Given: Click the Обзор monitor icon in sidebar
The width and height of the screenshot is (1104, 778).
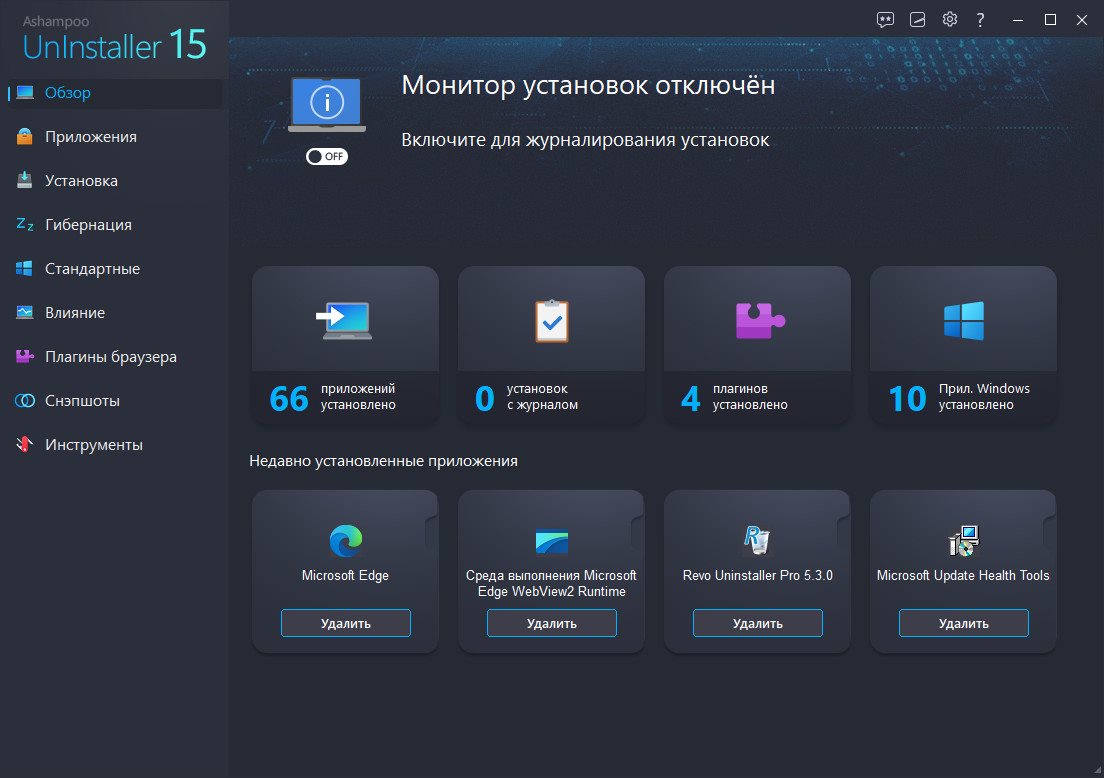Looking at the screenshot, I should pyautogui.click(x=25, y=93).
